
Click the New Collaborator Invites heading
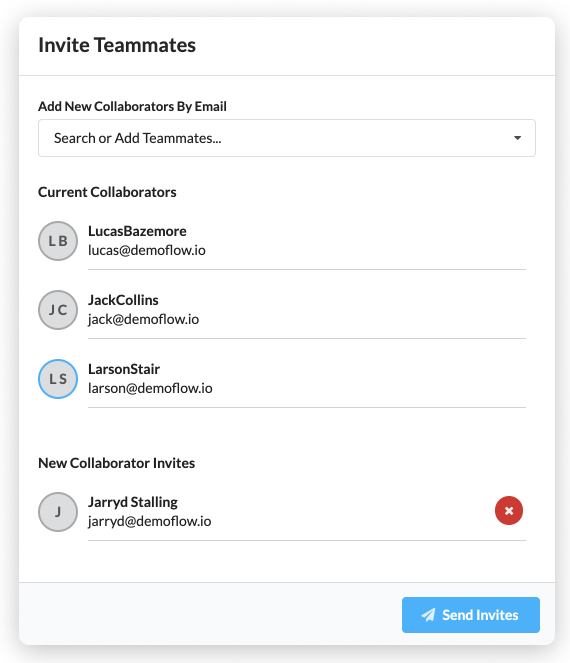(x=116, y=463)
